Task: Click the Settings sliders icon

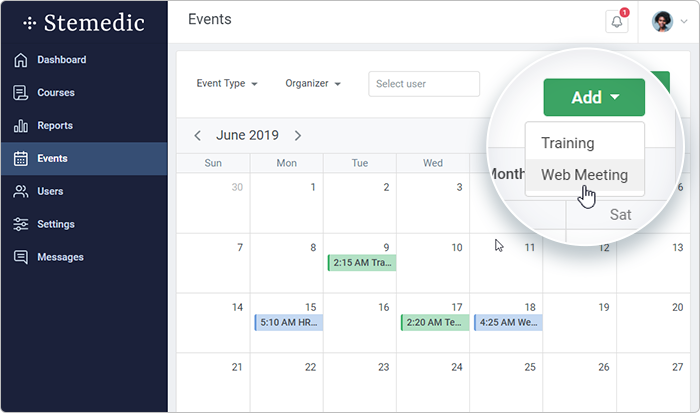Action: point(21,224)
